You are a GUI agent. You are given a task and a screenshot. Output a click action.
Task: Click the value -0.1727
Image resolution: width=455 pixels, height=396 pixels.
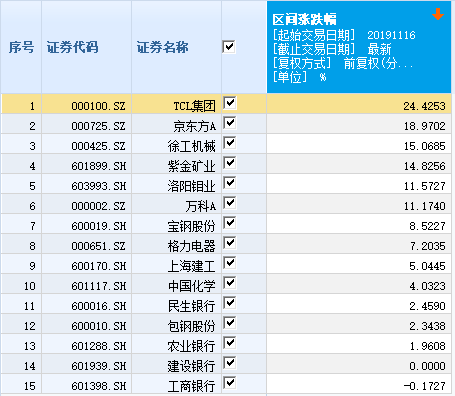[425, 386]
